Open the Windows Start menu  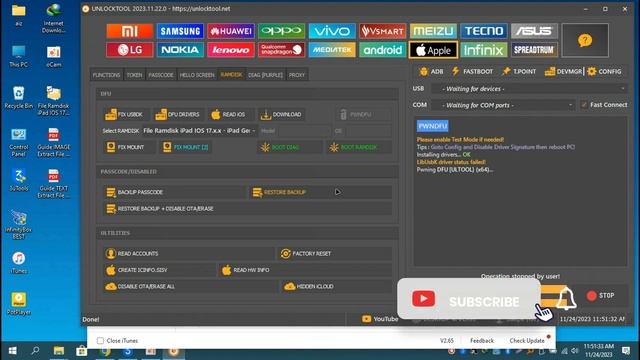coord(13,351)
